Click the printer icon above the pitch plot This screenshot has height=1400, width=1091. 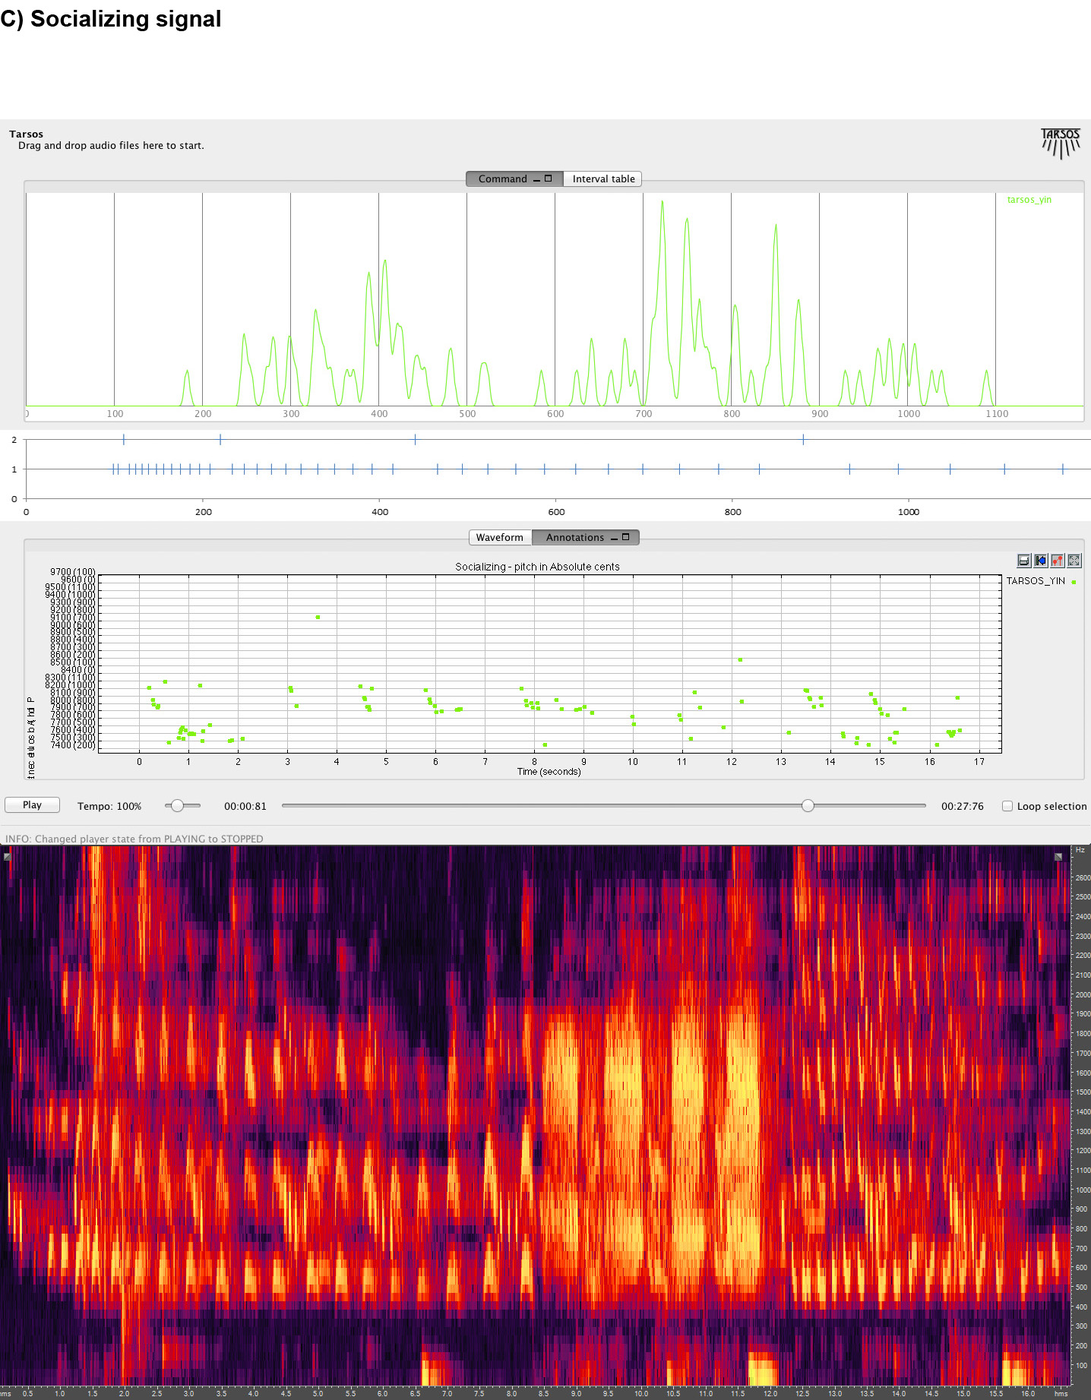point(1024,561)
